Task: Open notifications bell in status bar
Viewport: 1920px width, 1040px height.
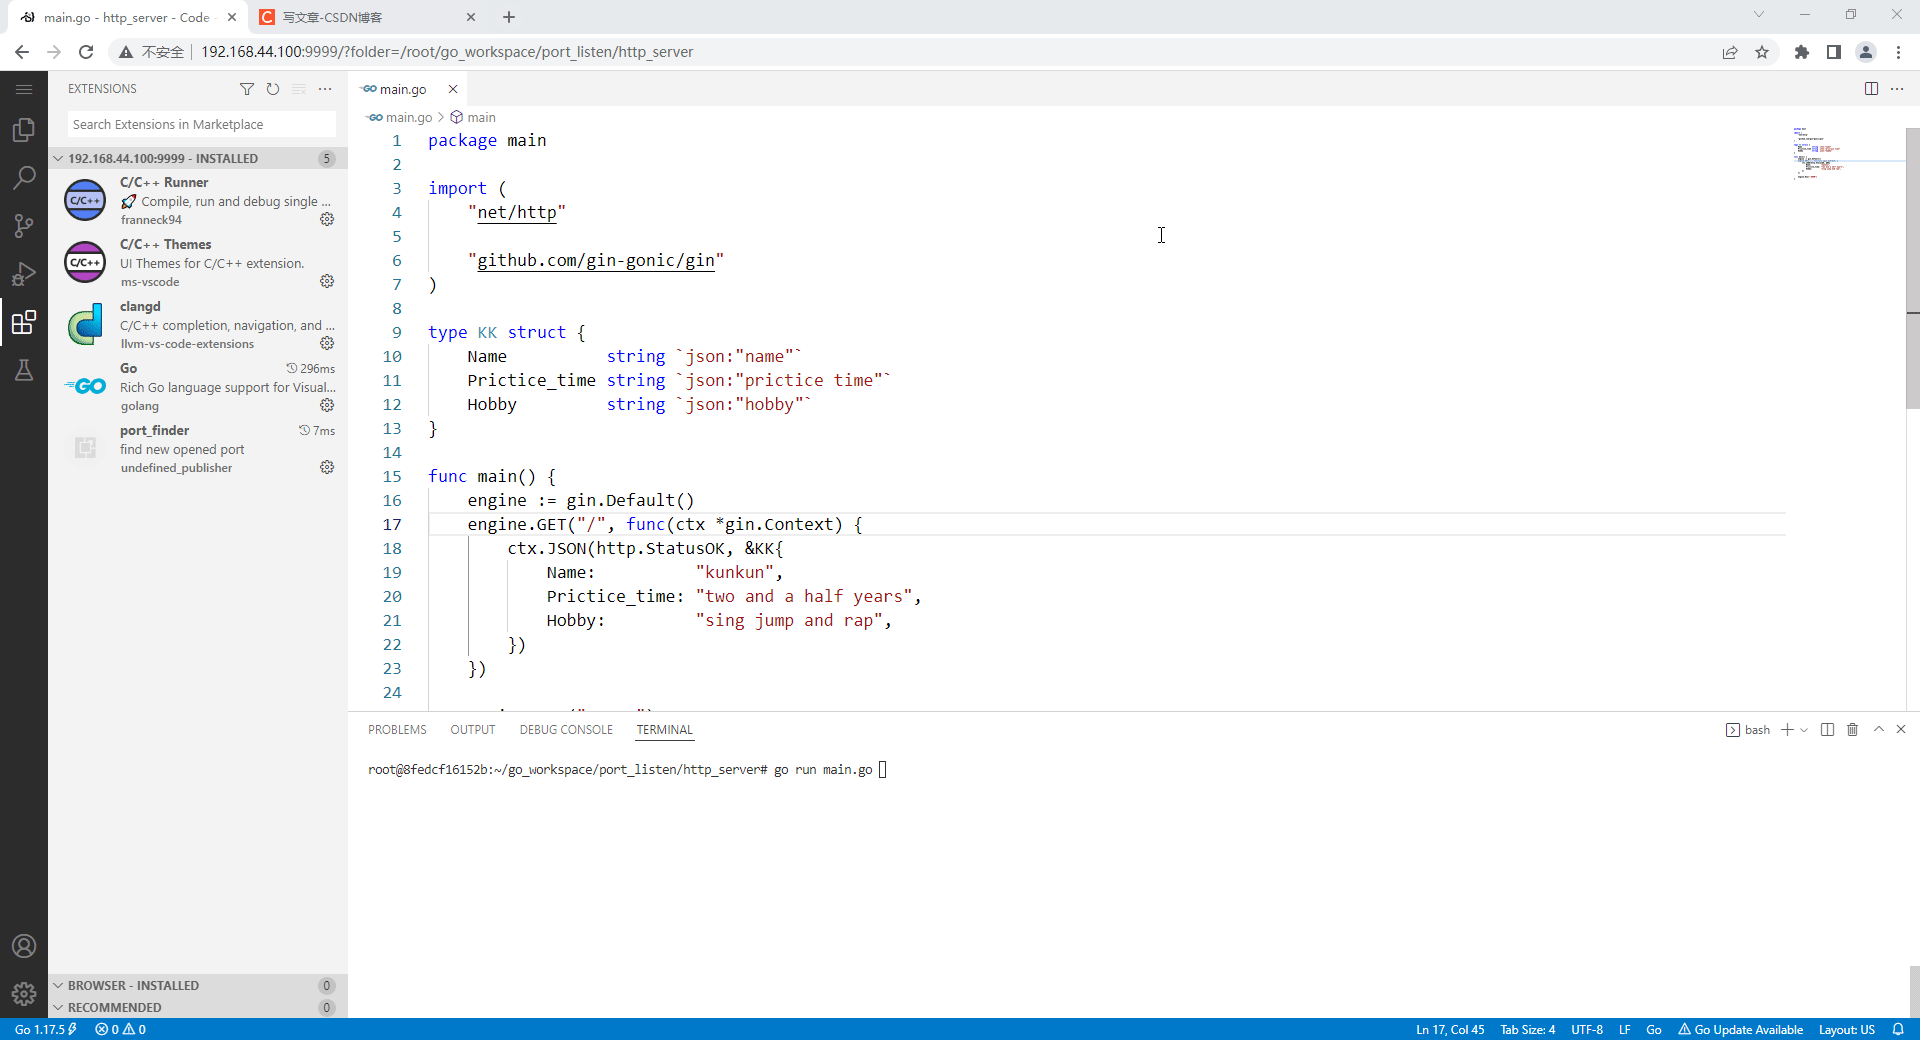Action: pos(1898,1029)
